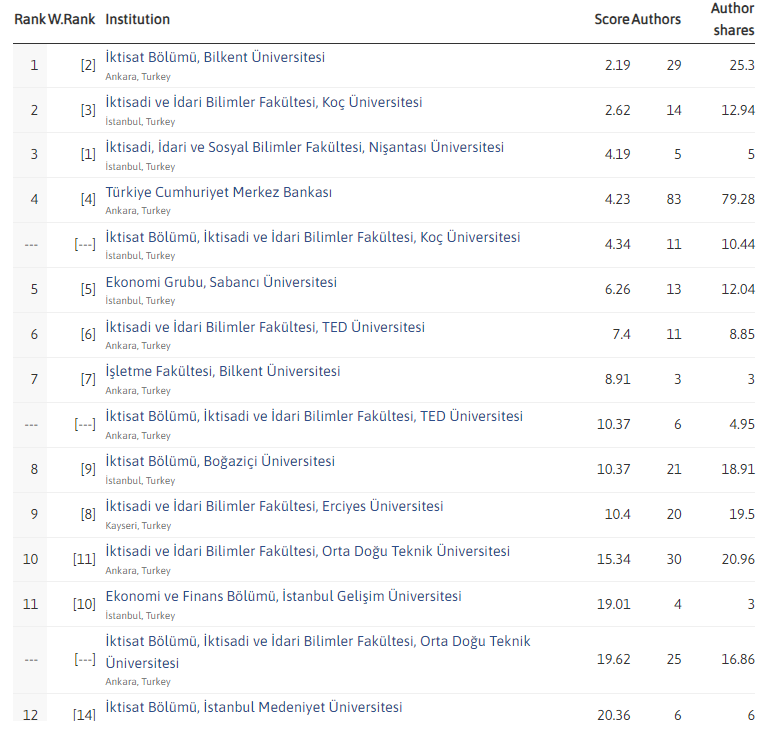Select authors count 30
Image resolution: width=768 pixels, height=733 pixels.
(x=674, y=560)
